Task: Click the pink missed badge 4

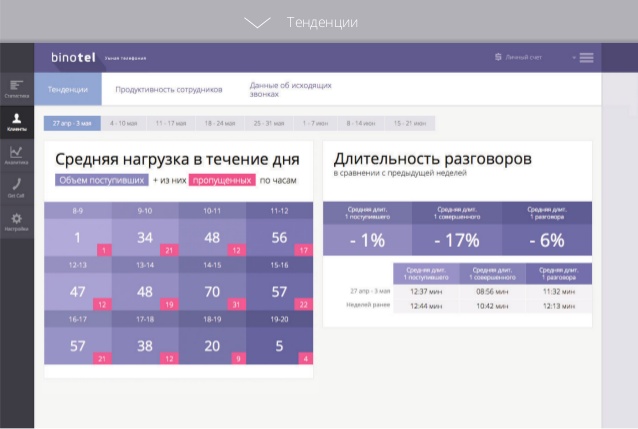Action: [306, 359]
